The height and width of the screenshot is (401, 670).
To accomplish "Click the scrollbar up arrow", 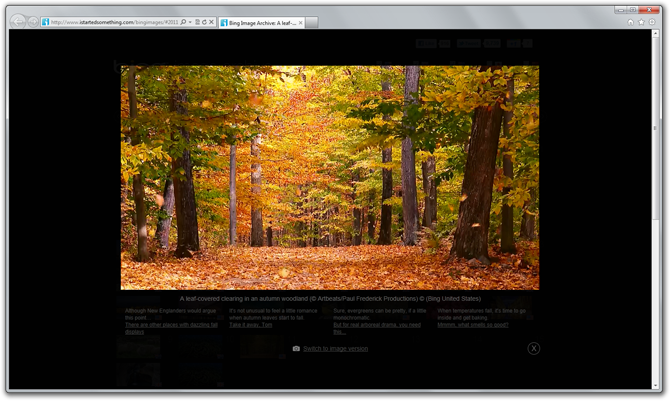I will coord(655,33).
